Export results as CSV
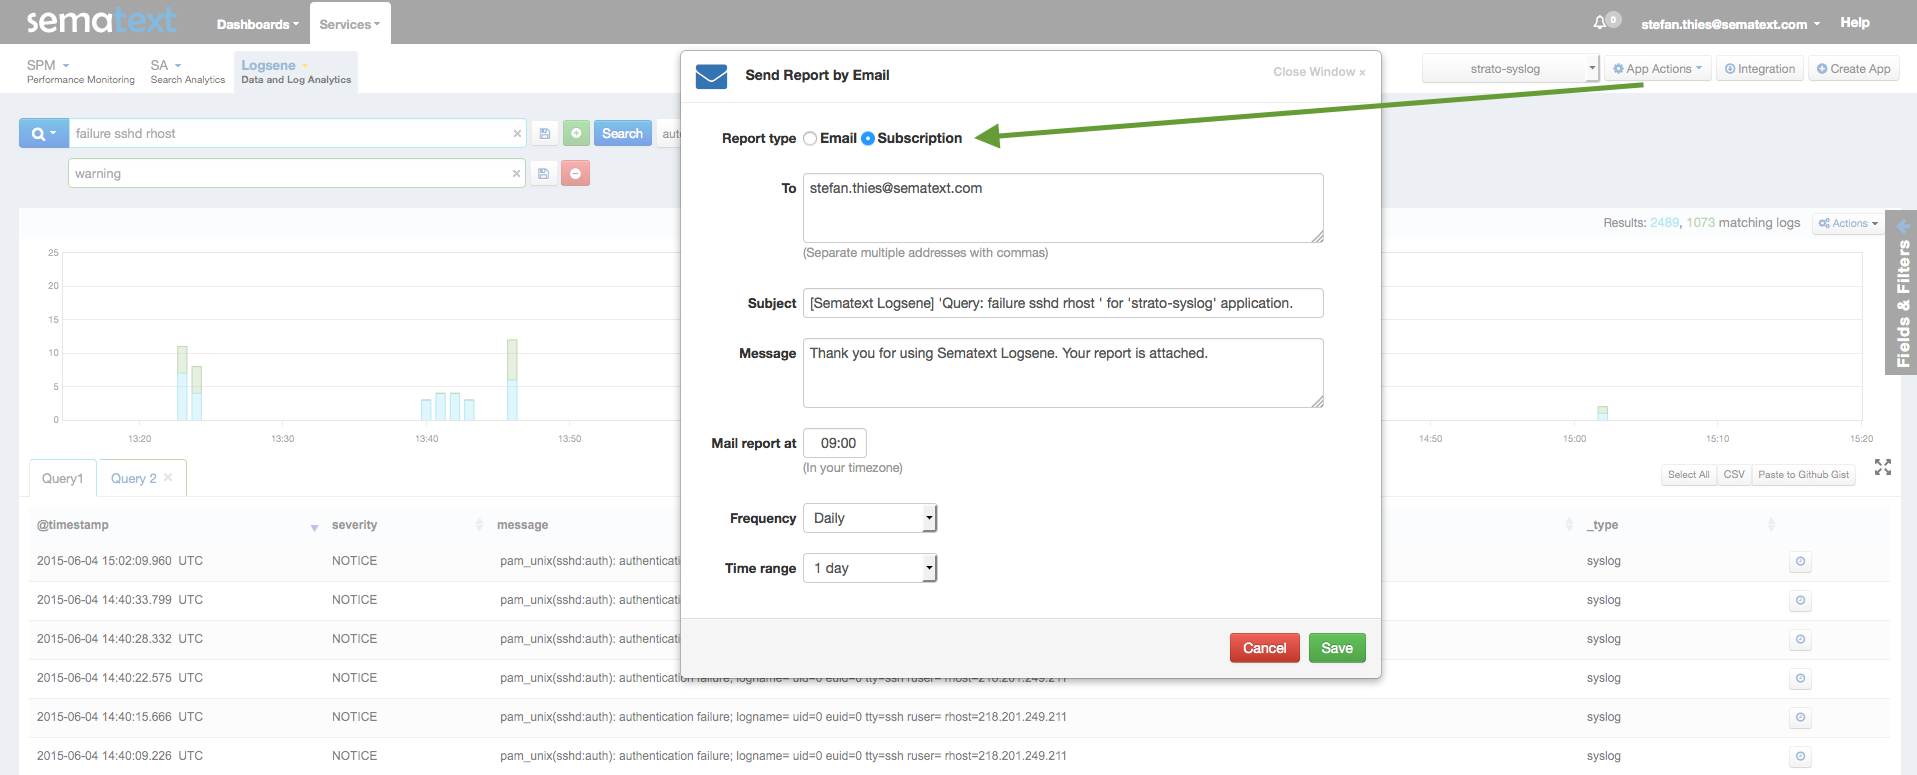Viewport: 1917px width, 775px height. [x=1734, y=475]
